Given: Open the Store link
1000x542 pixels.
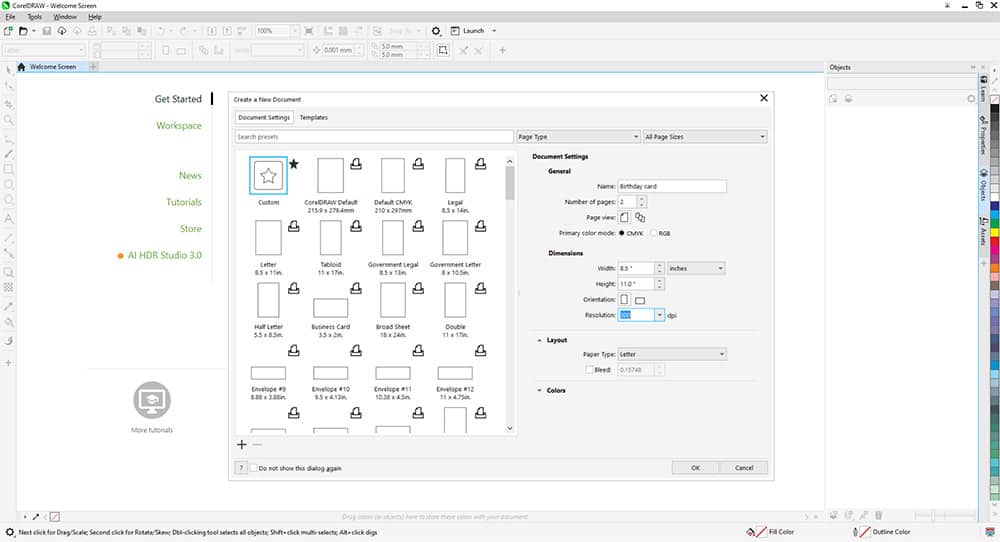Looking at the screenshot, I should pyautogui.click(x=191, y=229).
